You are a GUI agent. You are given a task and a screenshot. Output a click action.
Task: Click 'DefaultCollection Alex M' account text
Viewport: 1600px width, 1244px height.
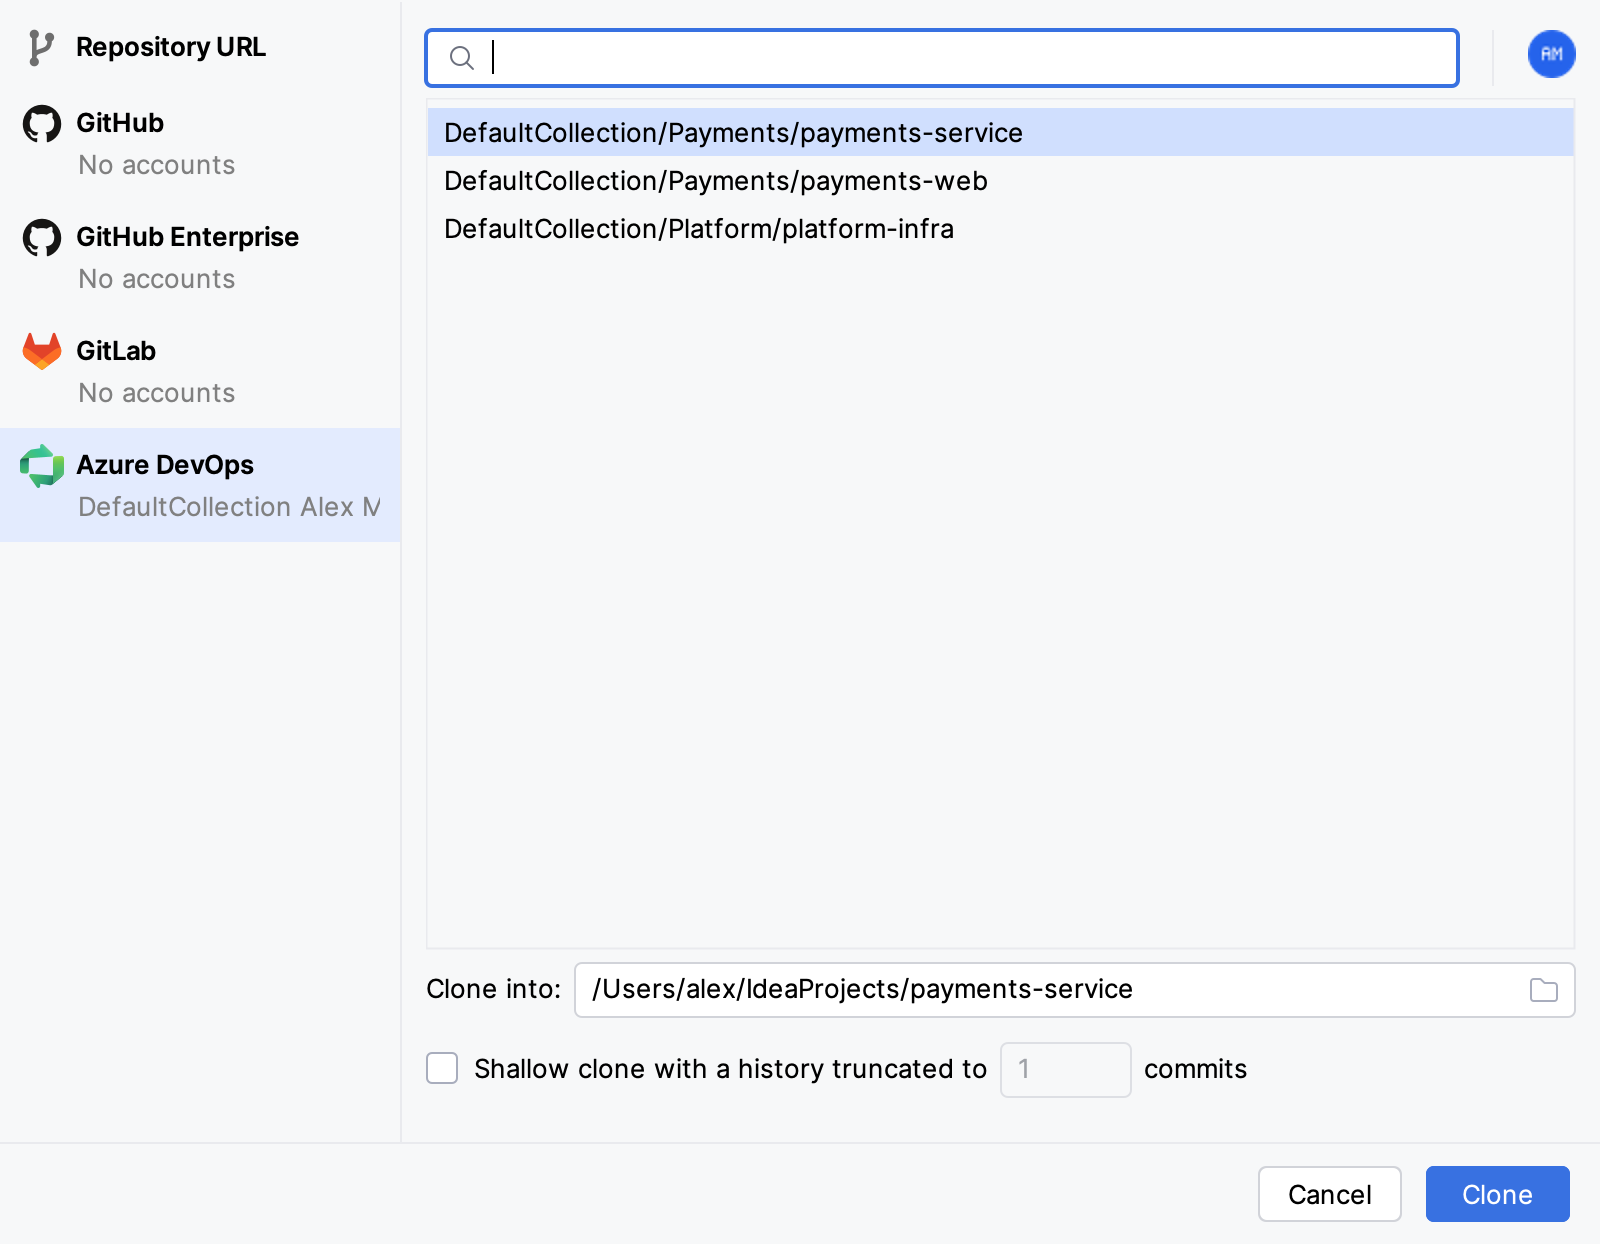pyautogui.click(x=229, y=507)
